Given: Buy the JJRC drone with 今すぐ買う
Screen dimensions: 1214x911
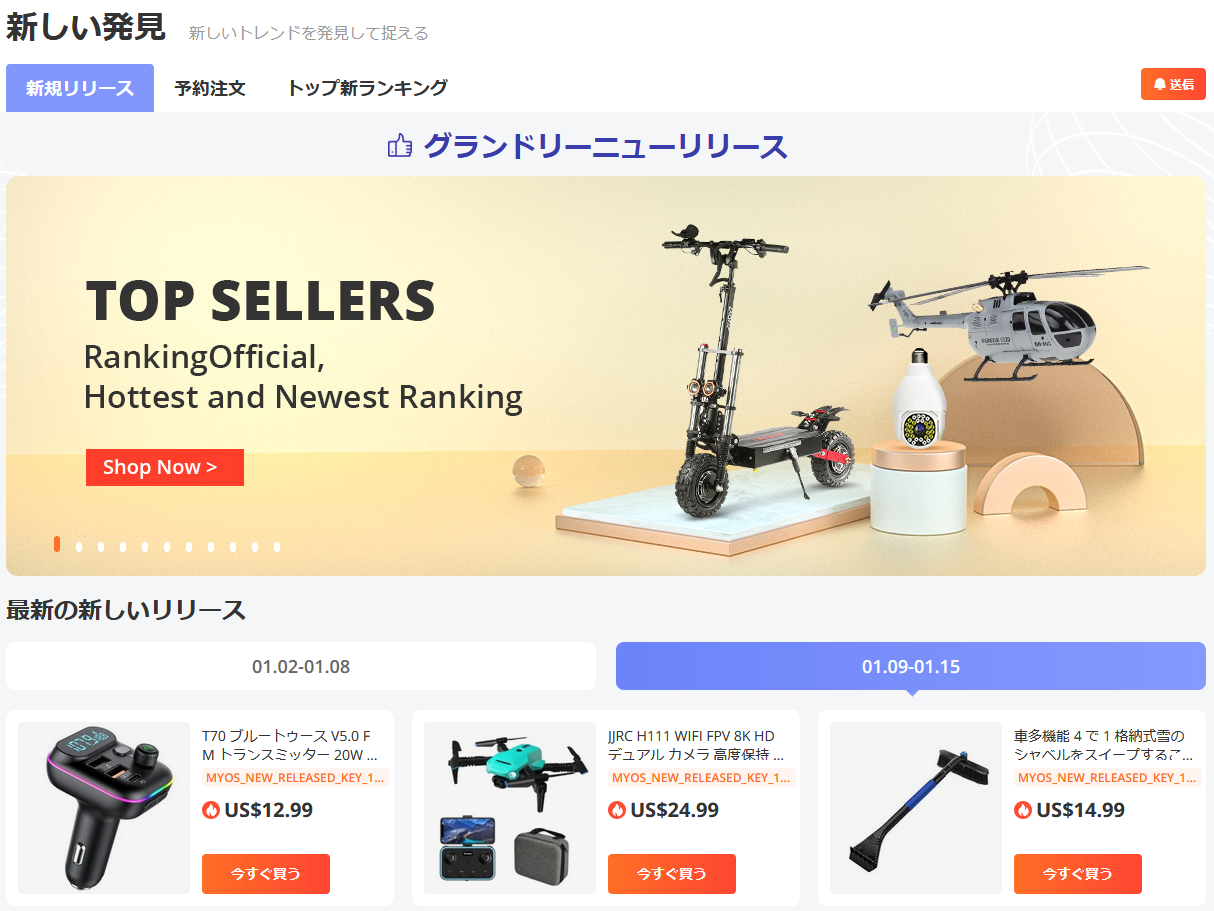Looking at the screenshot, I should (672, 874).
